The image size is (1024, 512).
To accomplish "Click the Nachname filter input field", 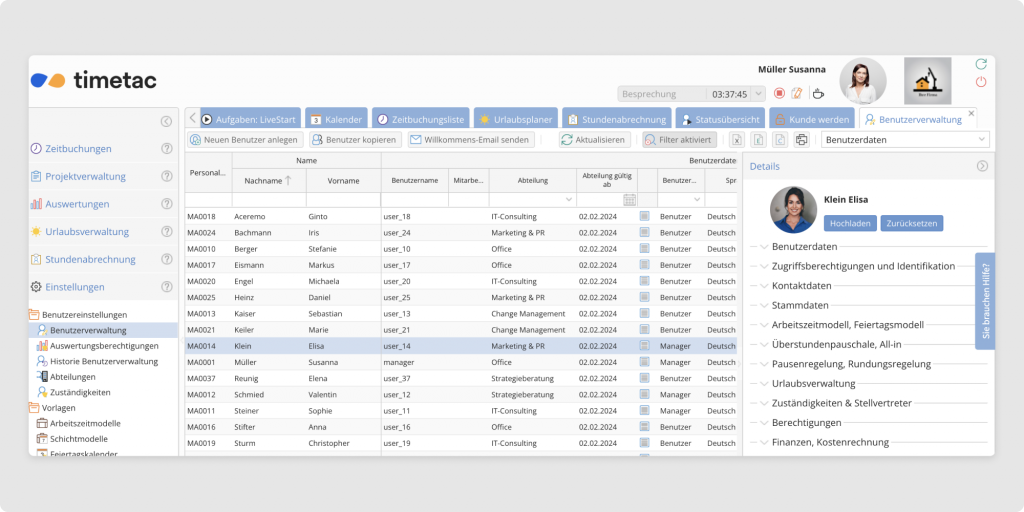I will (268, 200).
